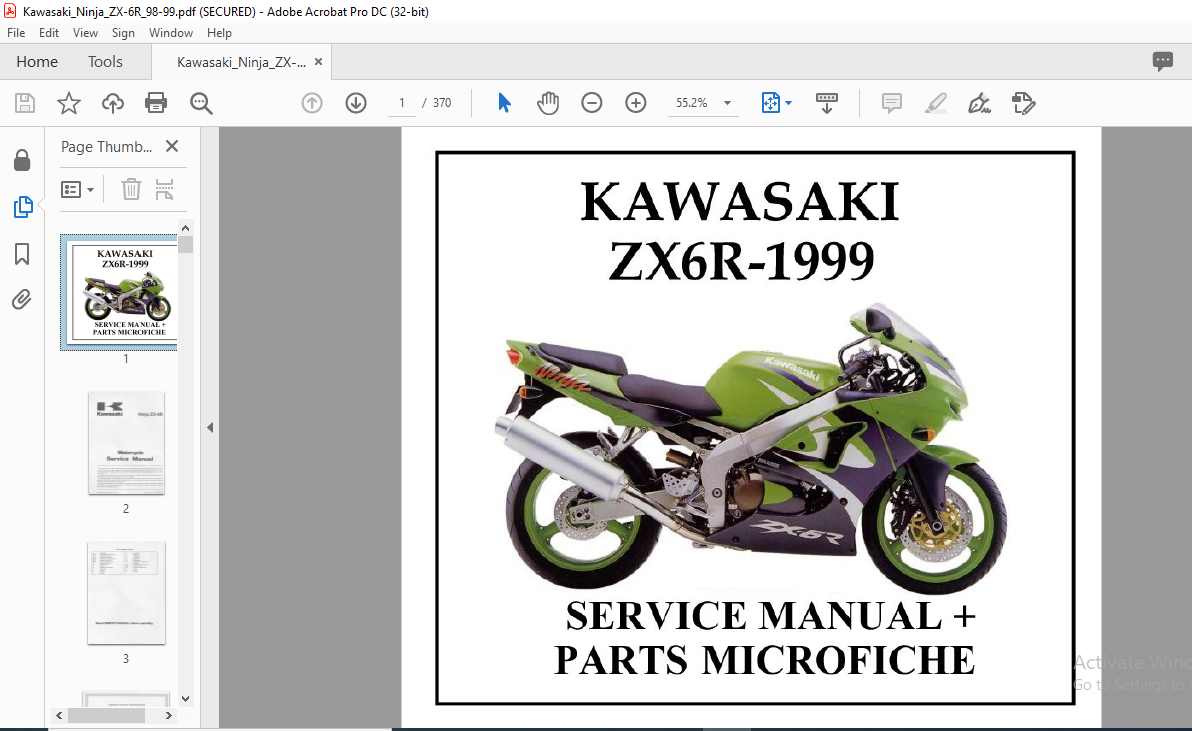This screenshot has width=1192, height=731.
Task: Open the comments chat bubble icon
Action: [x=1162, y=62]
